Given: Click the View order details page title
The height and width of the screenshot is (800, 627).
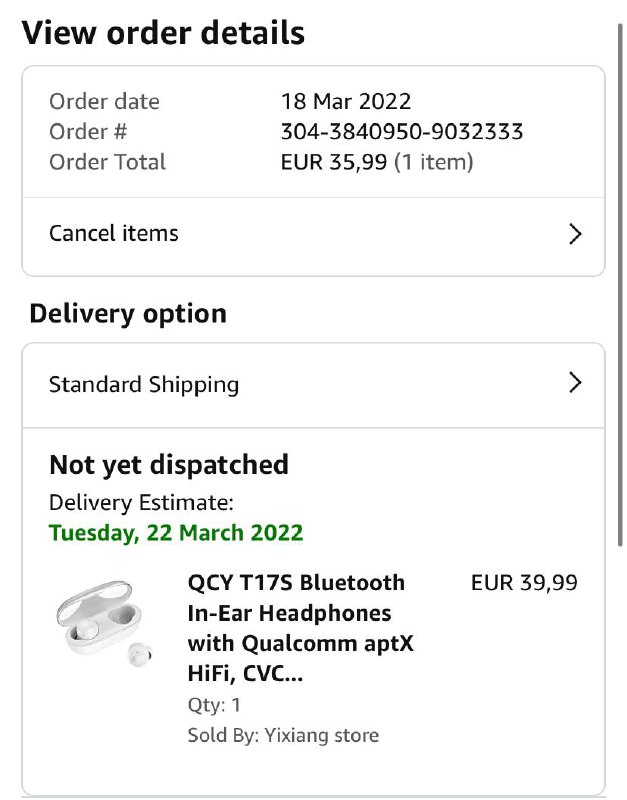Looking at the screenshot, I should tap(163, 33).
